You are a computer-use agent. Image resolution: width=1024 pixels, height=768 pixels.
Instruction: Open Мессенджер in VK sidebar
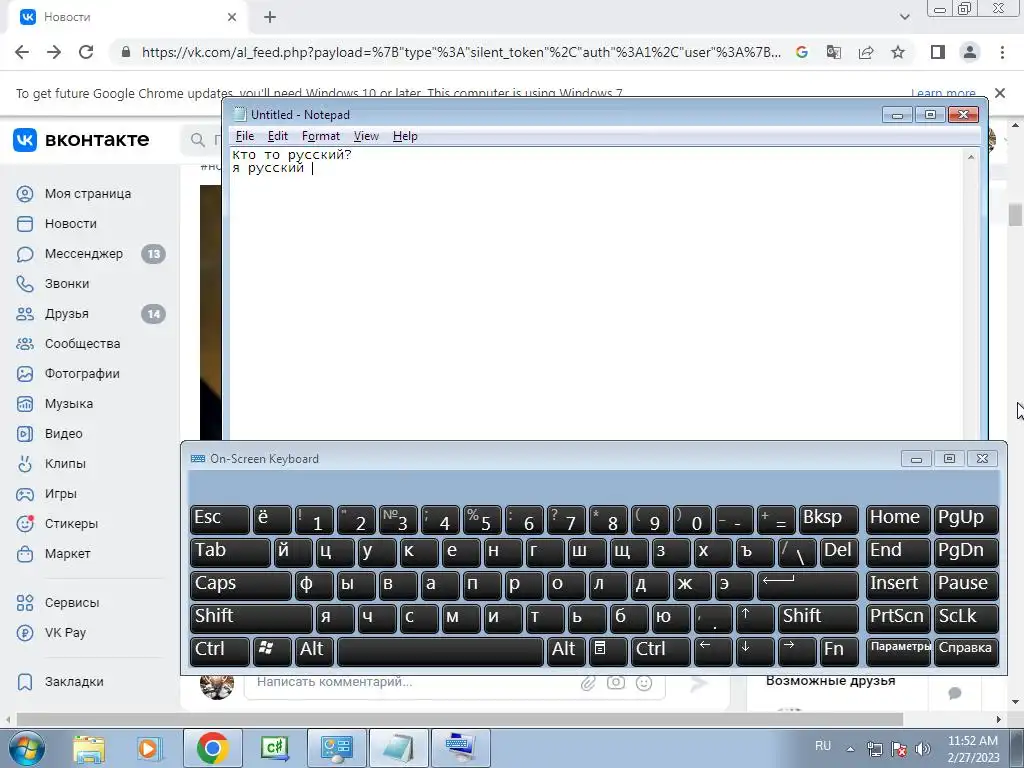tap(84, 254)
